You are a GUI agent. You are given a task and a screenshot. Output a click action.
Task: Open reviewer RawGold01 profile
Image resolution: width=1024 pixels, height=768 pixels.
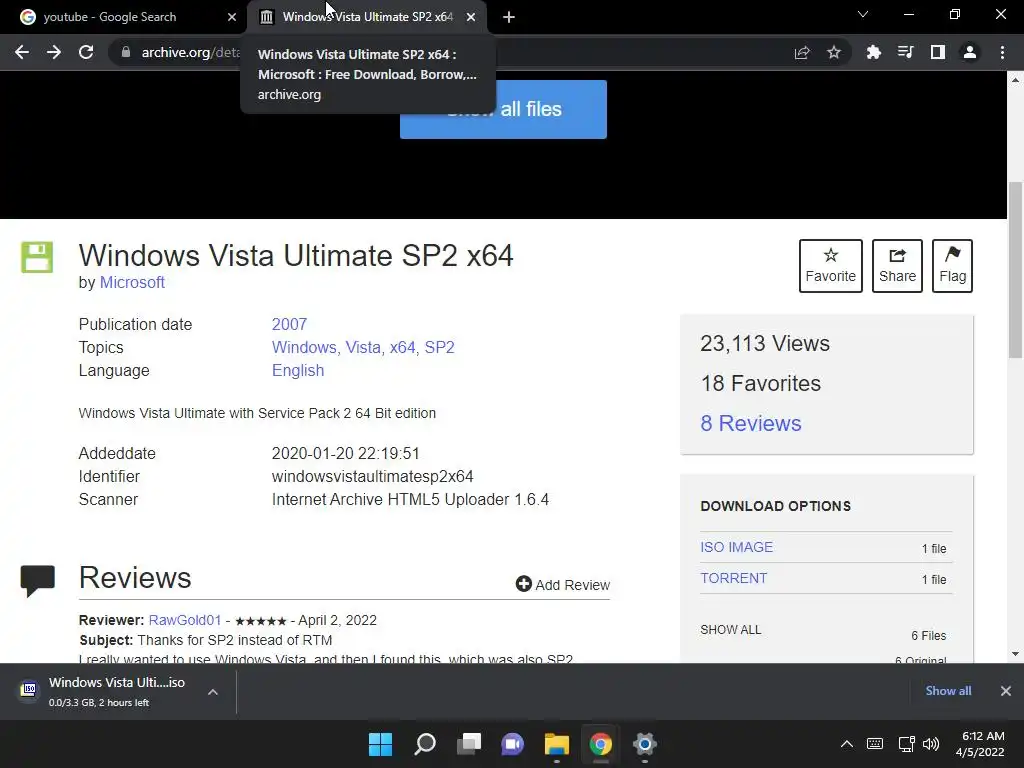185,620
